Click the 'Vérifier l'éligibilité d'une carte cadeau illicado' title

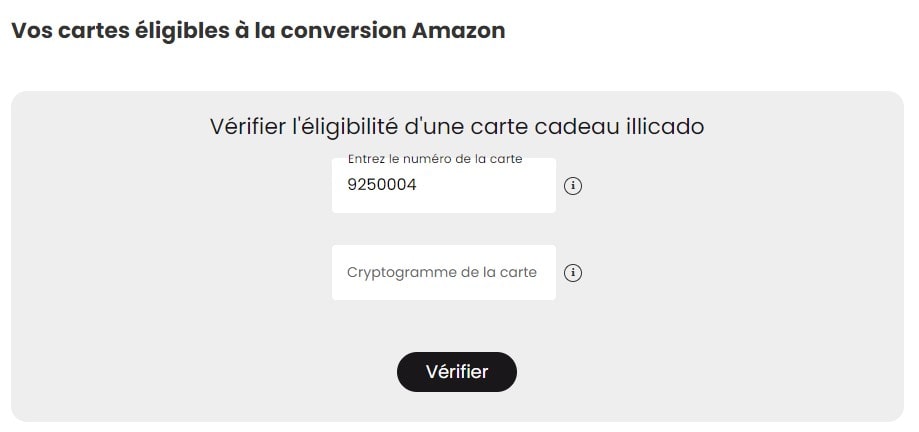pos(457,127)
